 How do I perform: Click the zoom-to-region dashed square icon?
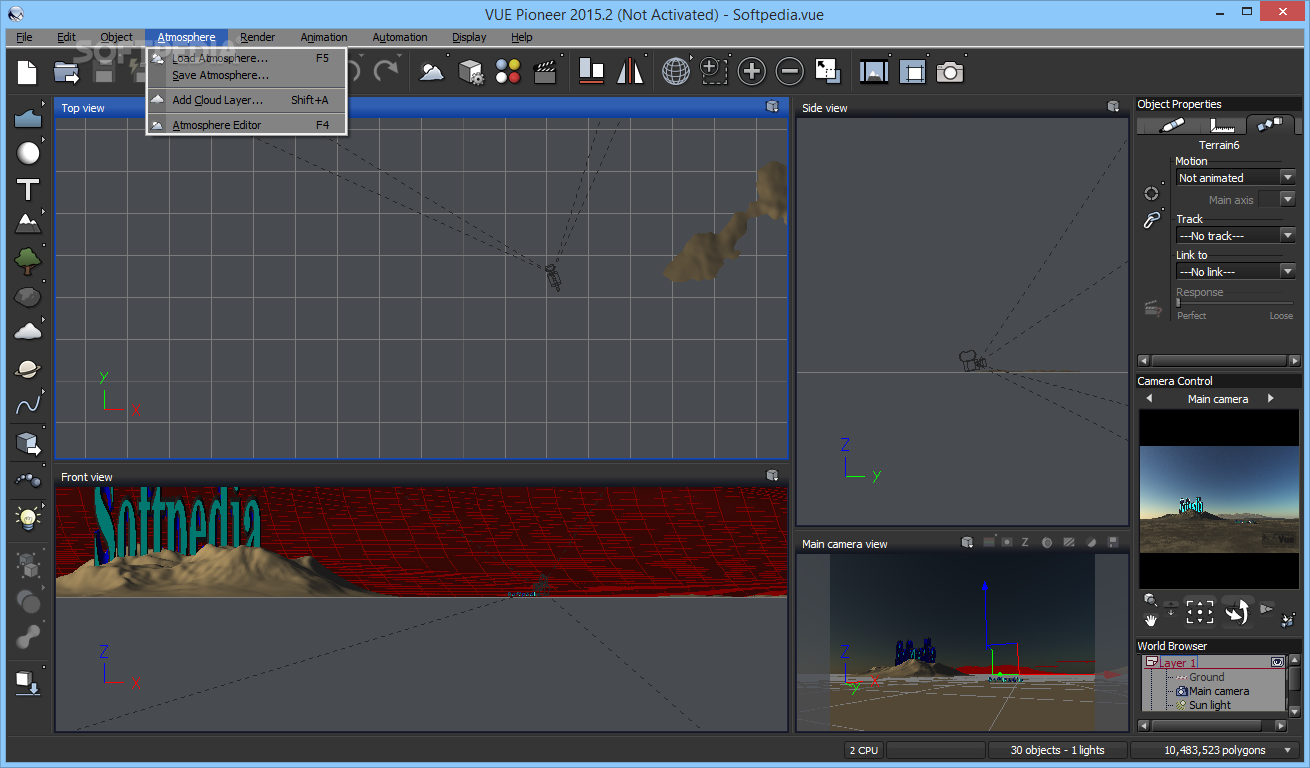pyautogui.click(x=713, y=71)
